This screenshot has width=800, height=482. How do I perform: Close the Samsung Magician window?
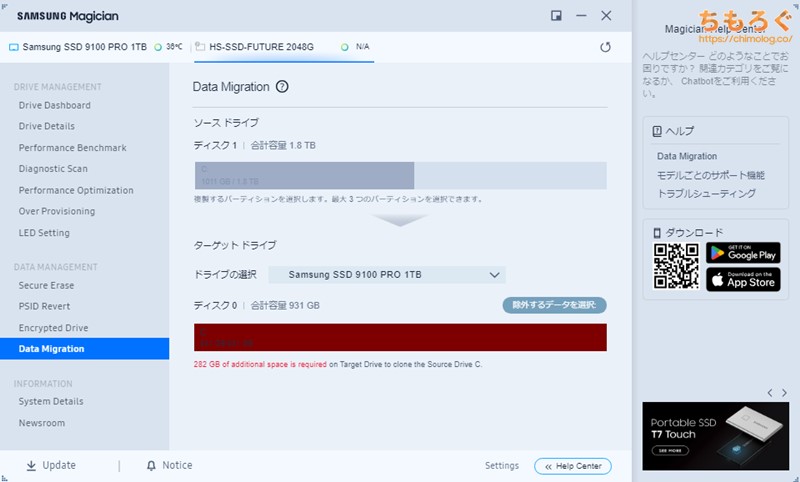coord(606,16)
